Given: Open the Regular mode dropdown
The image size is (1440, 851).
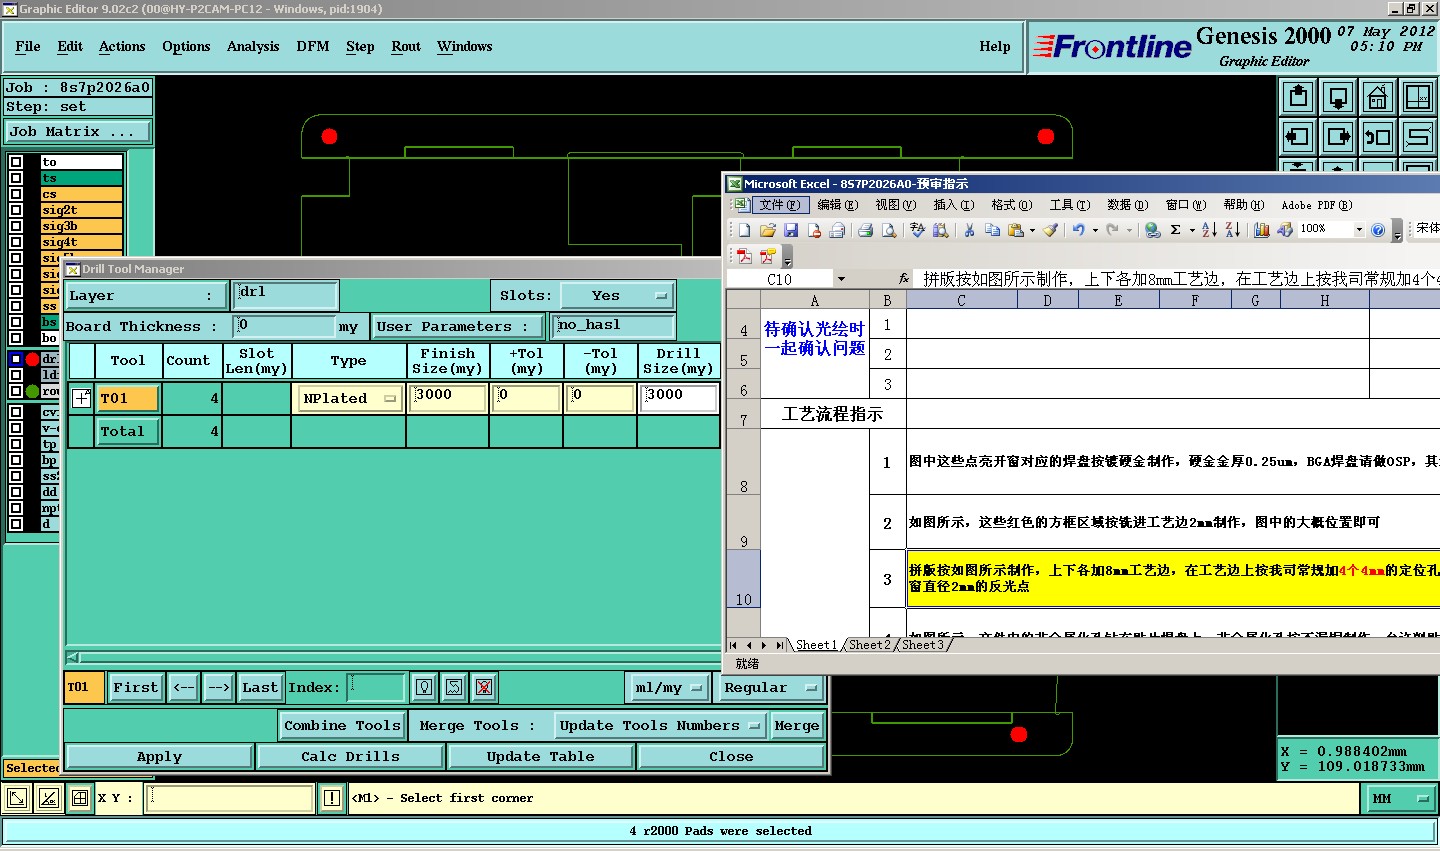Looking at the screenshot, I should click(x=770, y=687).
